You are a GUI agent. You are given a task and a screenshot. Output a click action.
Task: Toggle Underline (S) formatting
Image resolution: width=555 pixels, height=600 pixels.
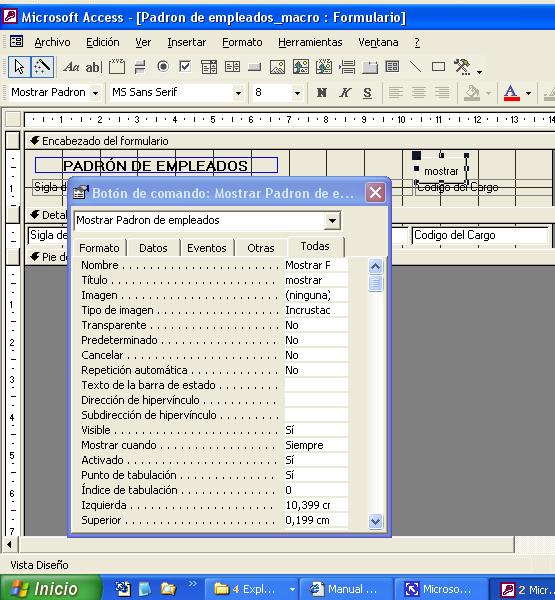[x=367, y=93]
